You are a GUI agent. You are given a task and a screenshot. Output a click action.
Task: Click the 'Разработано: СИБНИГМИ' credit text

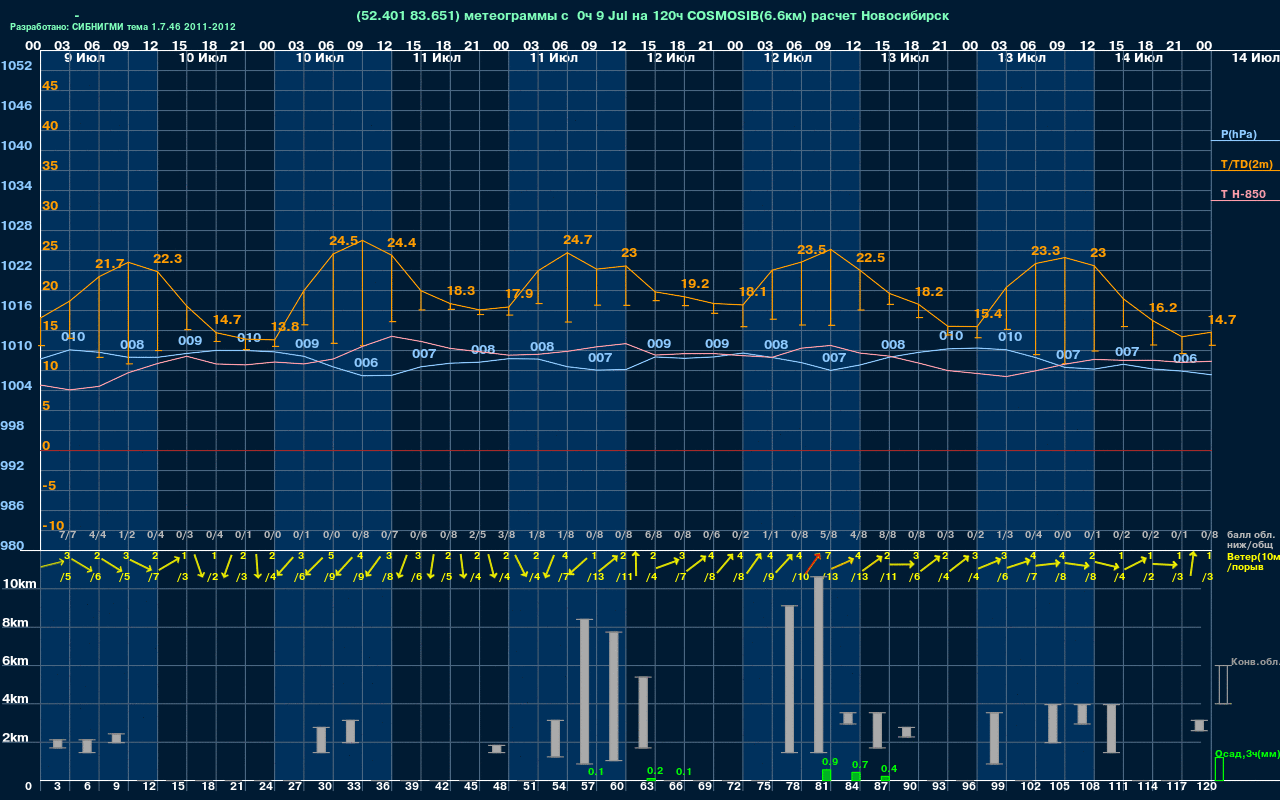[x=123, y=27]
